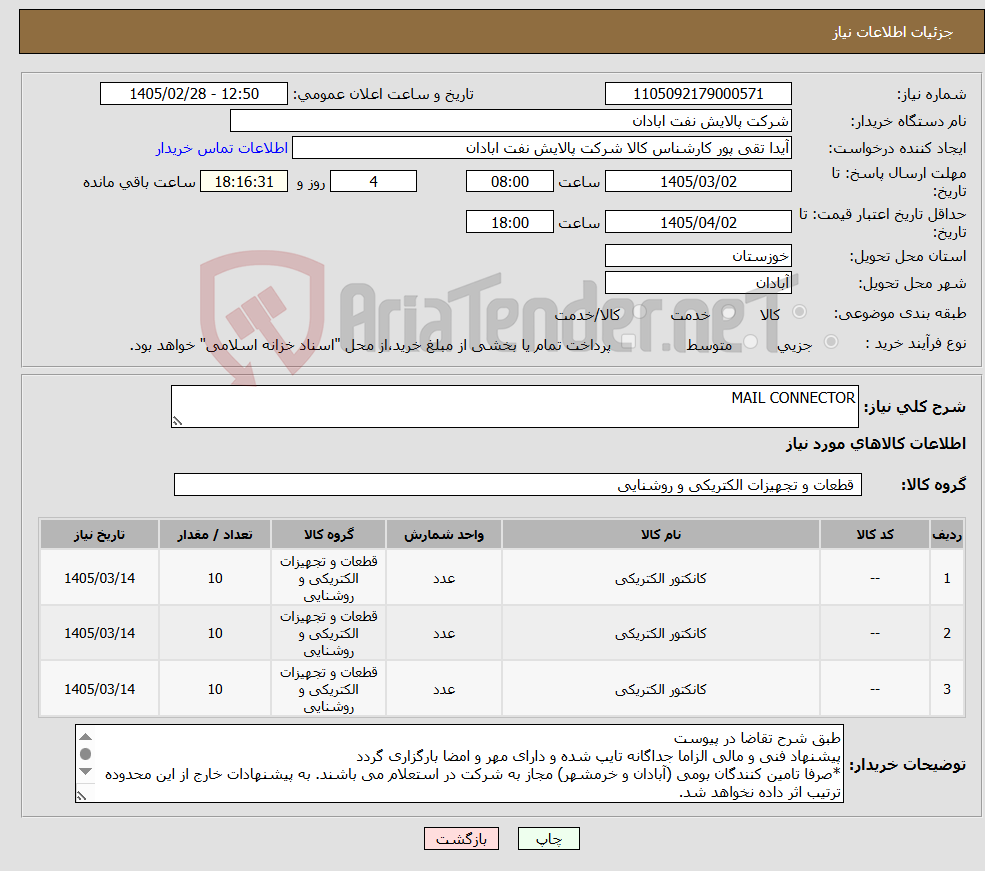Click the واحد شمارش column header
This screenshot has width=985, height=871.
pyautogui.click(x=444, y=534)
